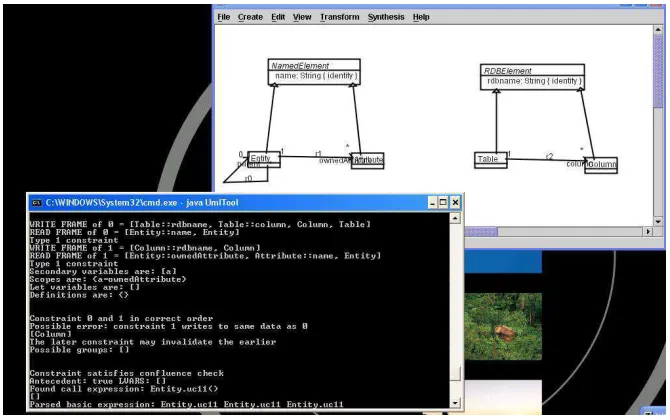This screenshot has height=420, width=670.
Task: Close the cmd.exe window
Action: (x=455, y=203)
